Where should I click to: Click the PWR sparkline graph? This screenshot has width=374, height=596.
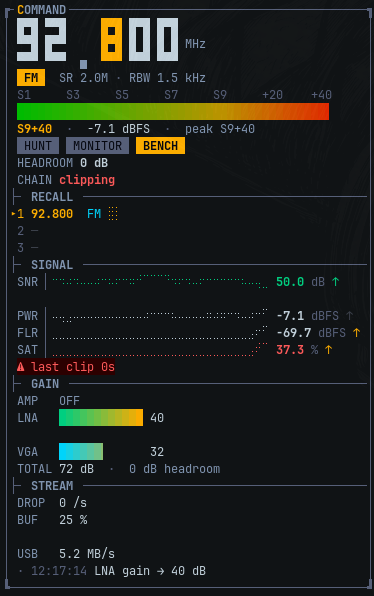[160, 315]
